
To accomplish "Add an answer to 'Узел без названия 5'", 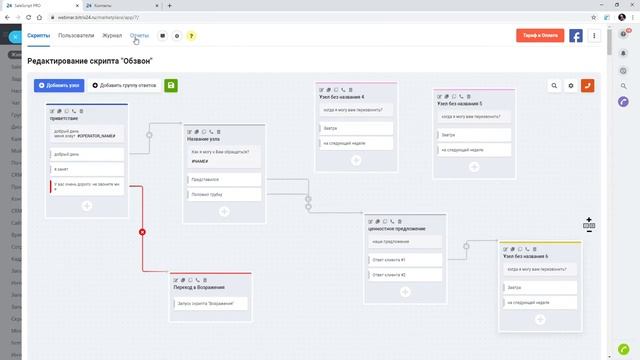I will click(474, 167).
